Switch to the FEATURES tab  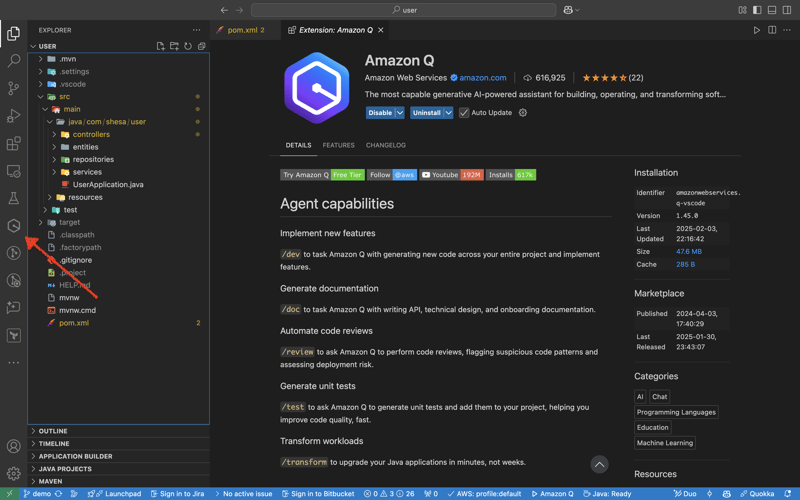[338, 145]
